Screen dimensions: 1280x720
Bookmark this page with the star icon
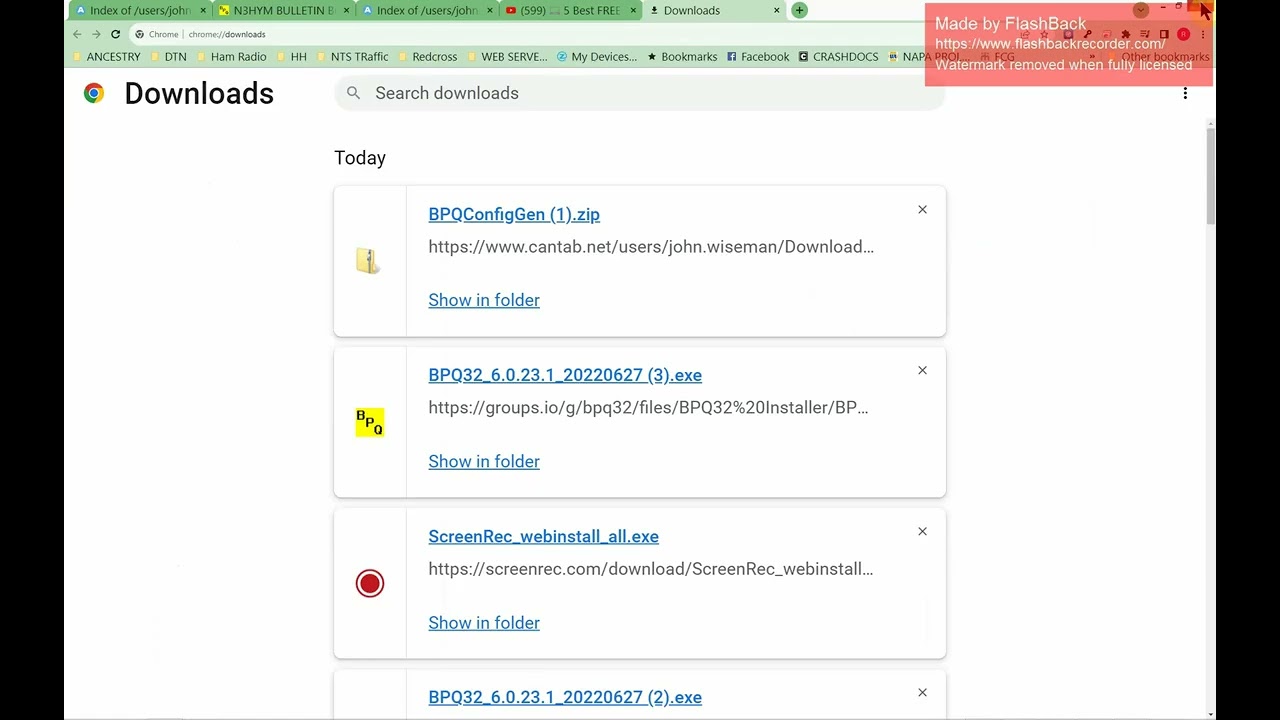point(1044,34)
